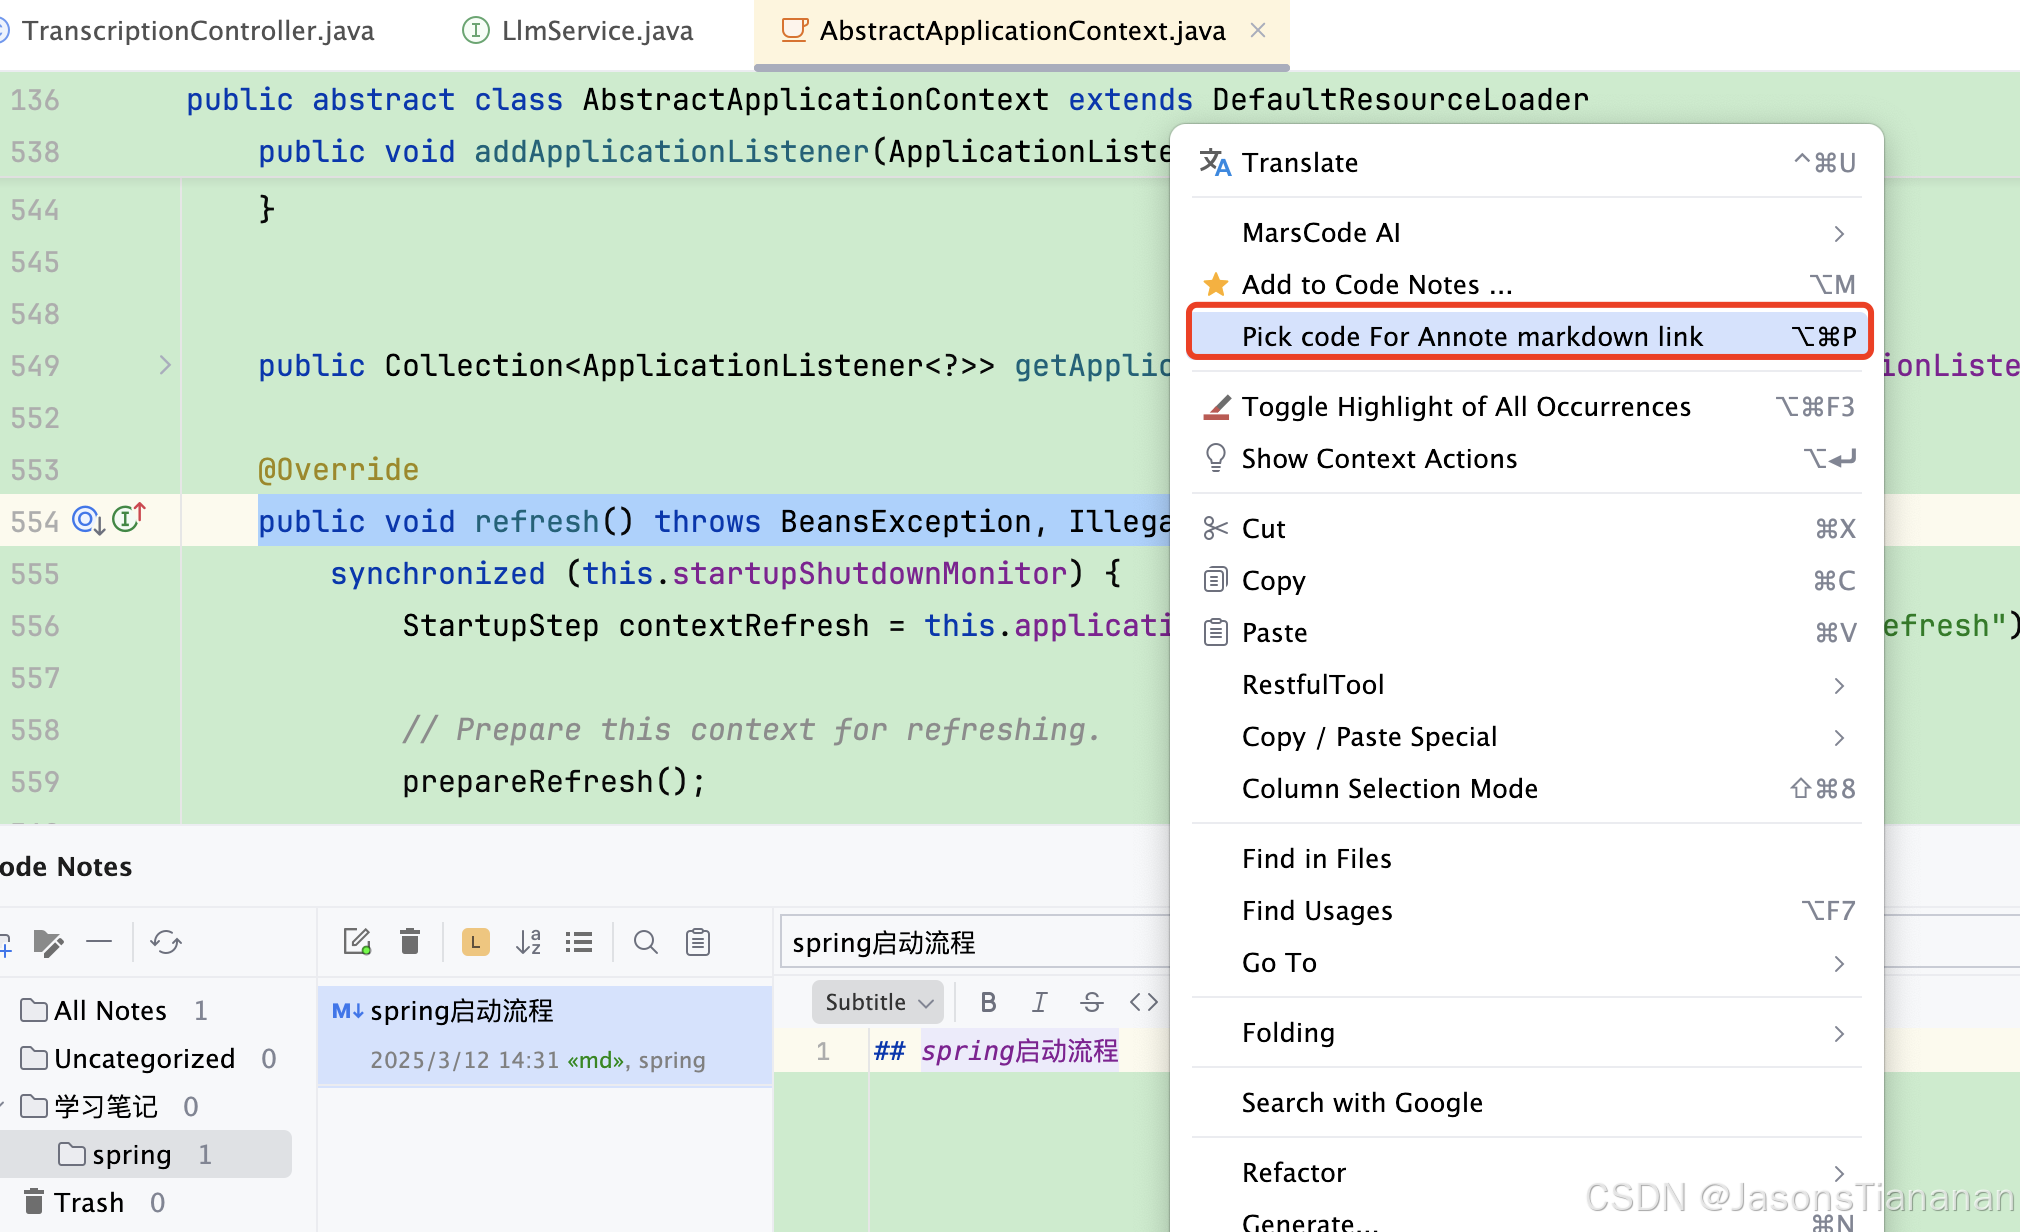This screenshot has width=2020, height=1232.
Task: Click the refresh/sync icon in Code Notes
Action: click(166, 942)
